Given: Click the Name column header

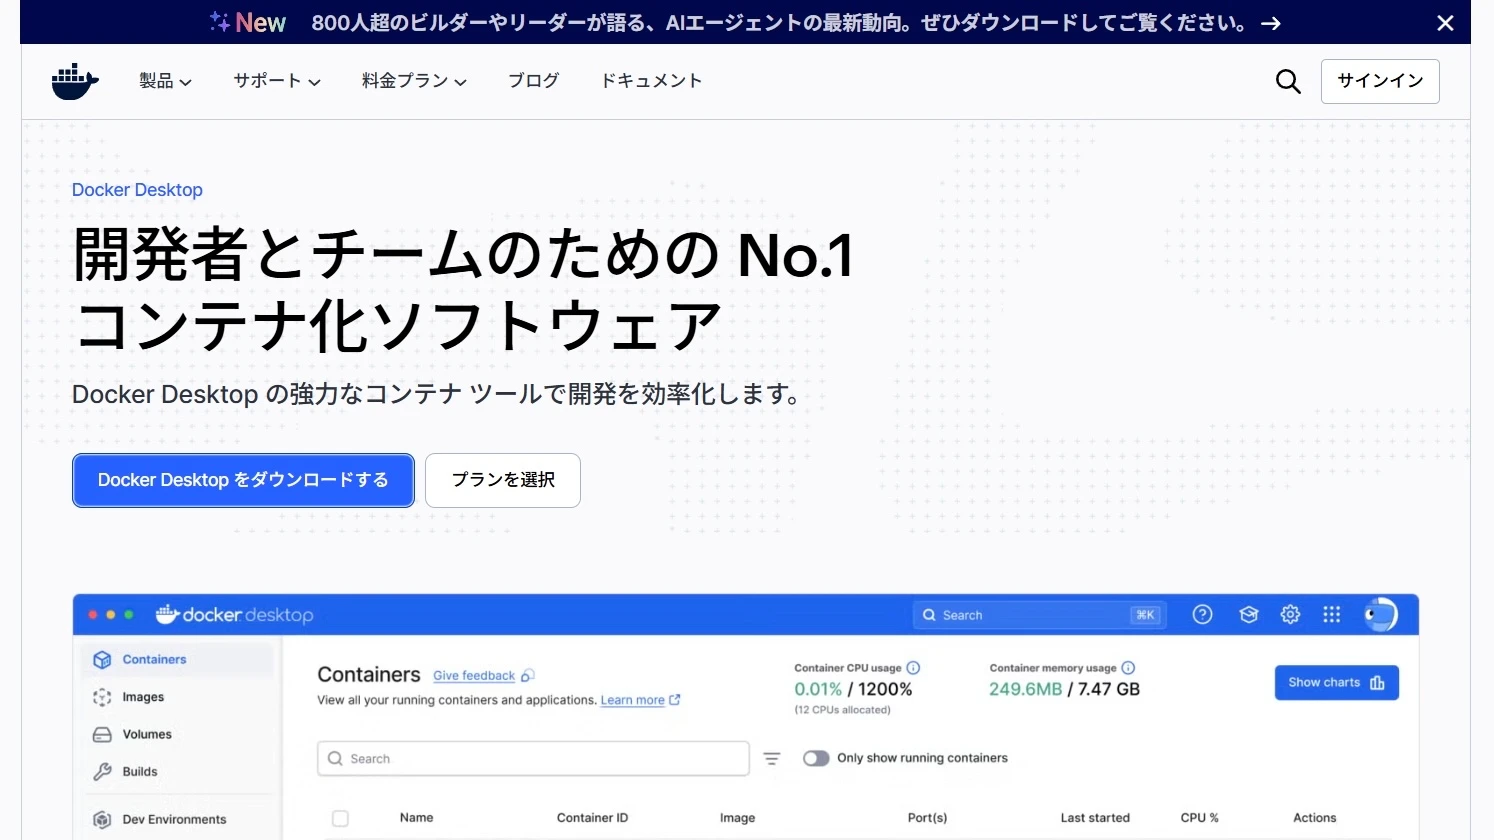Looking at the screenshot, I should pos(417,818).
